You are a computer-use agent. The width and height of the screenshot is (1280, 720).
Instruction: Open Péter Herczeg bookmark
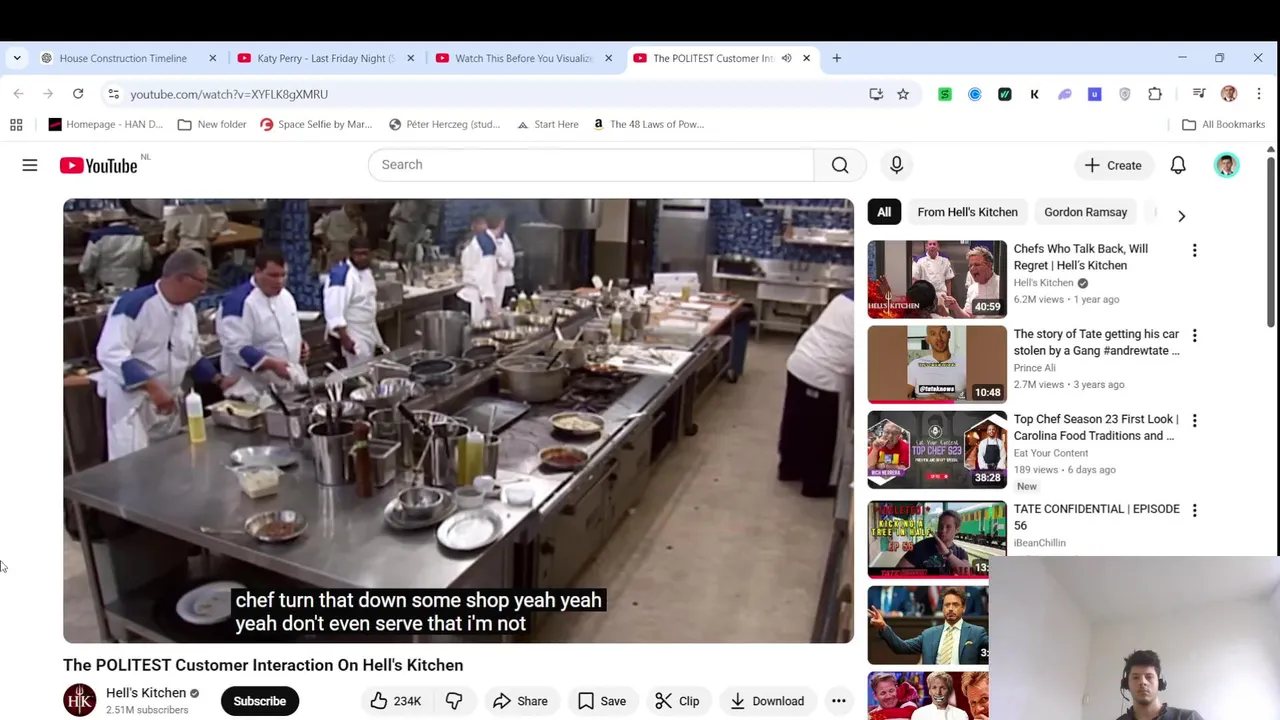(x=445, y=124)
